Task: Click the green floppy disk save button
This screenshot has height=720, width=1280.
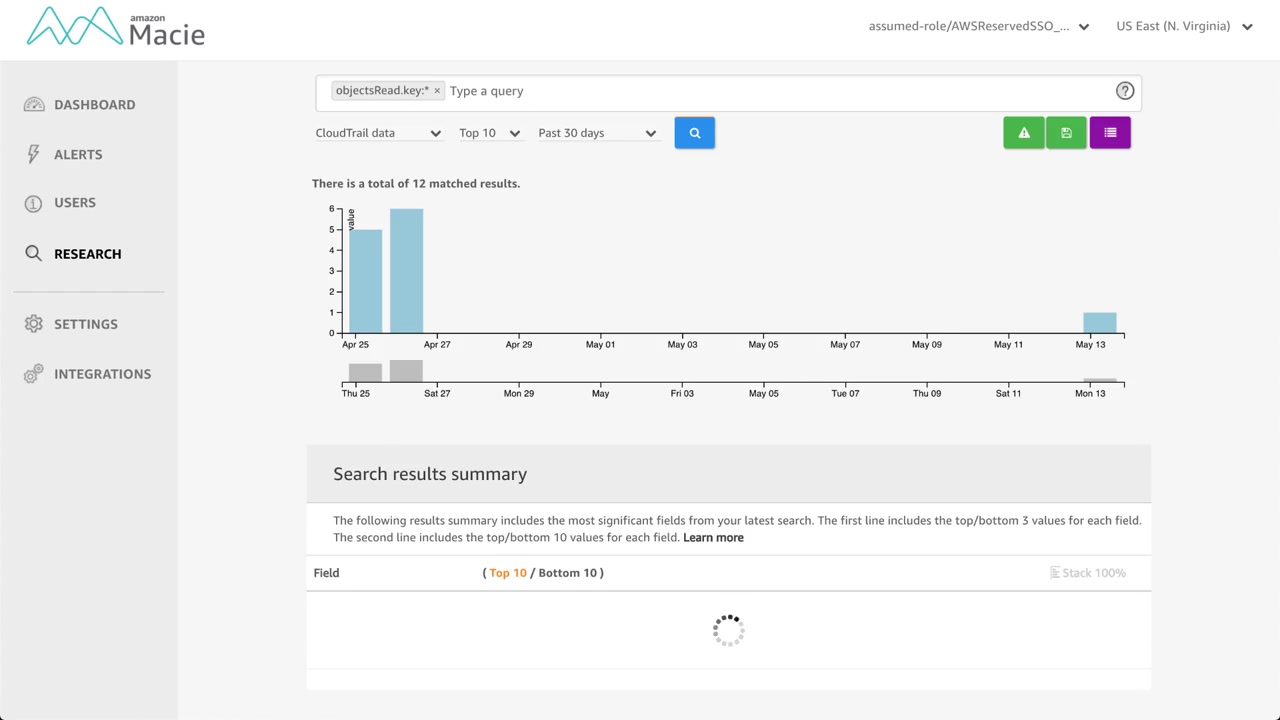Action: (1066, 133)
